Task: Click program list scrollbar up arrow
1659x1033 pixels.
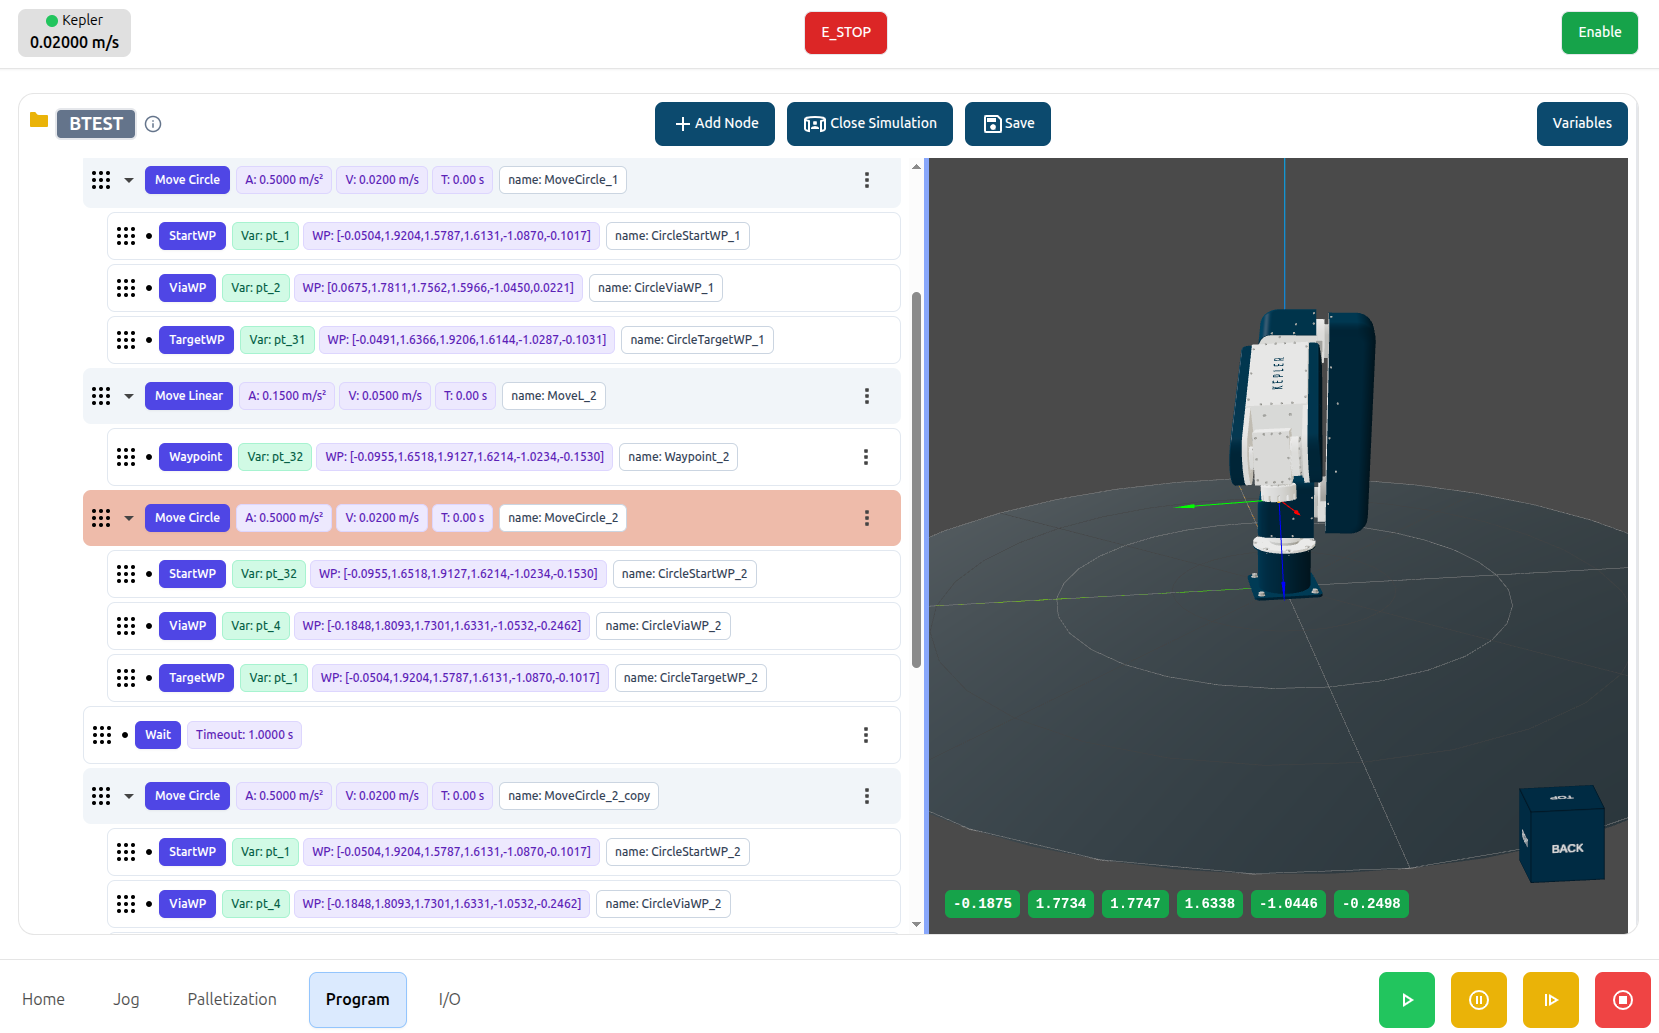Action: click(916, 166)
